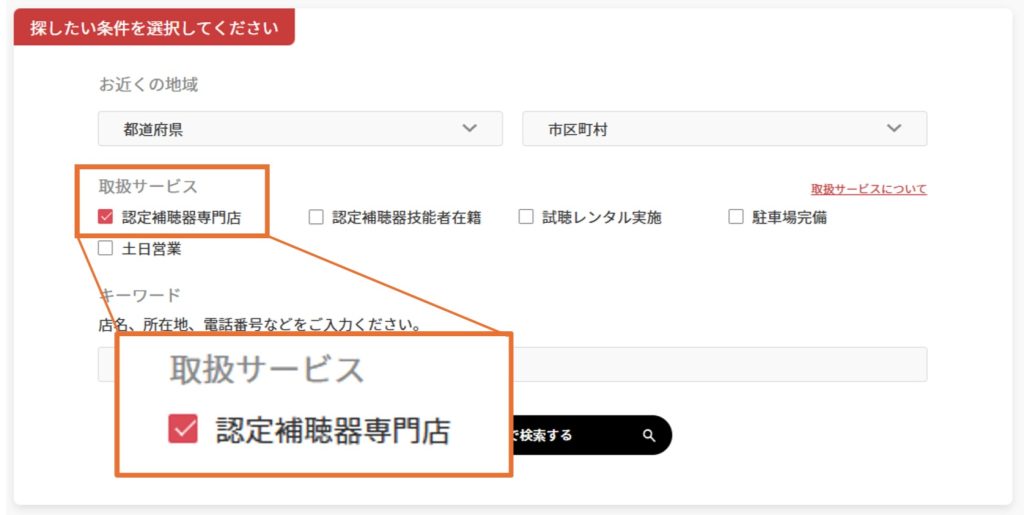
Task: Open the 都道府県 prefecture dropdown
Action: (300, 129)
